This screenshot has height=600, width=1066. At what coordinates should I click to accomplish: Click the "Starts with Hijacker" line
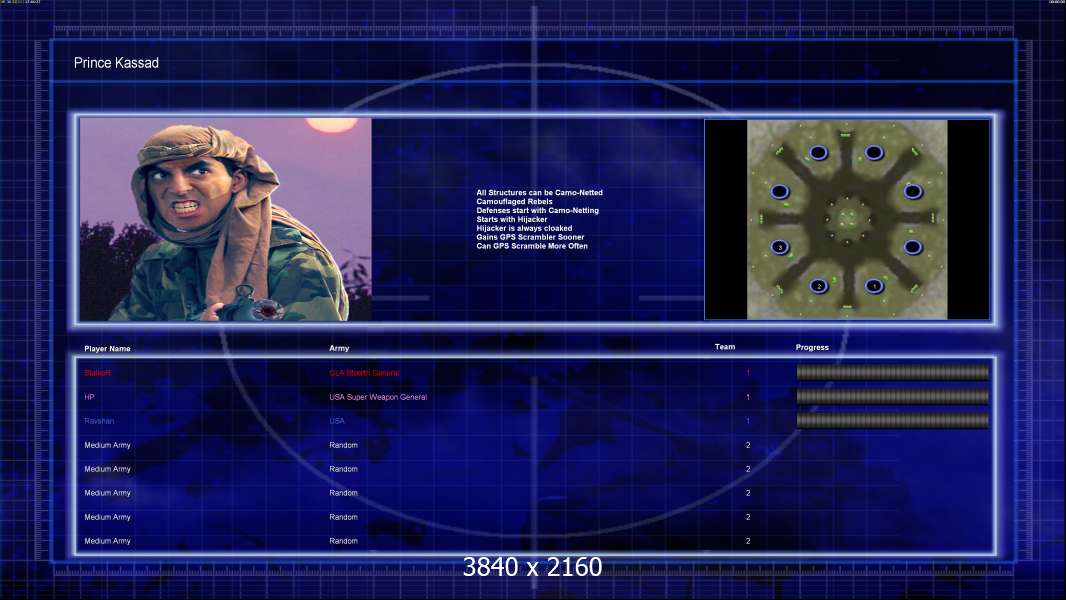(511, 219)
